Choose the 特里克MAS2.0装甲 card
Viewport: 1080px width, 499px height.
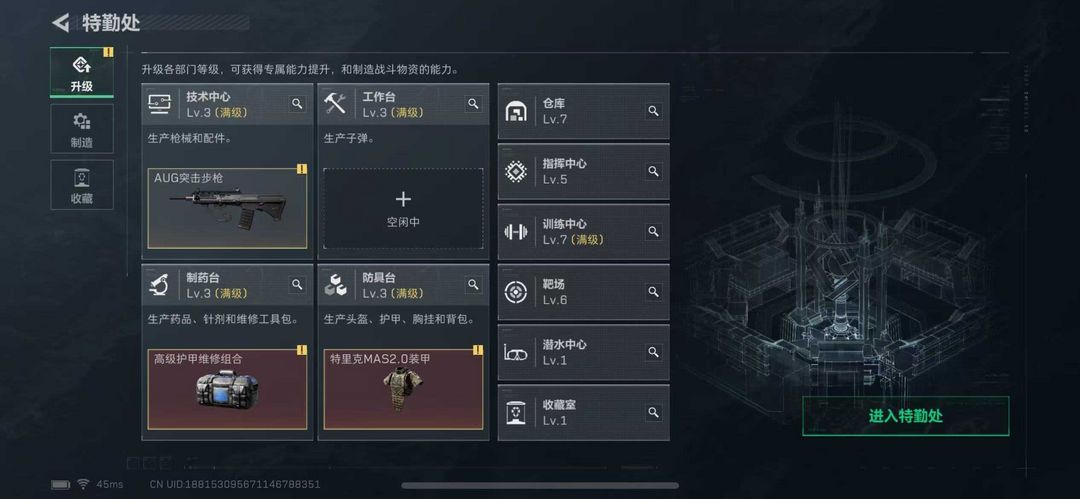point(404,389)
